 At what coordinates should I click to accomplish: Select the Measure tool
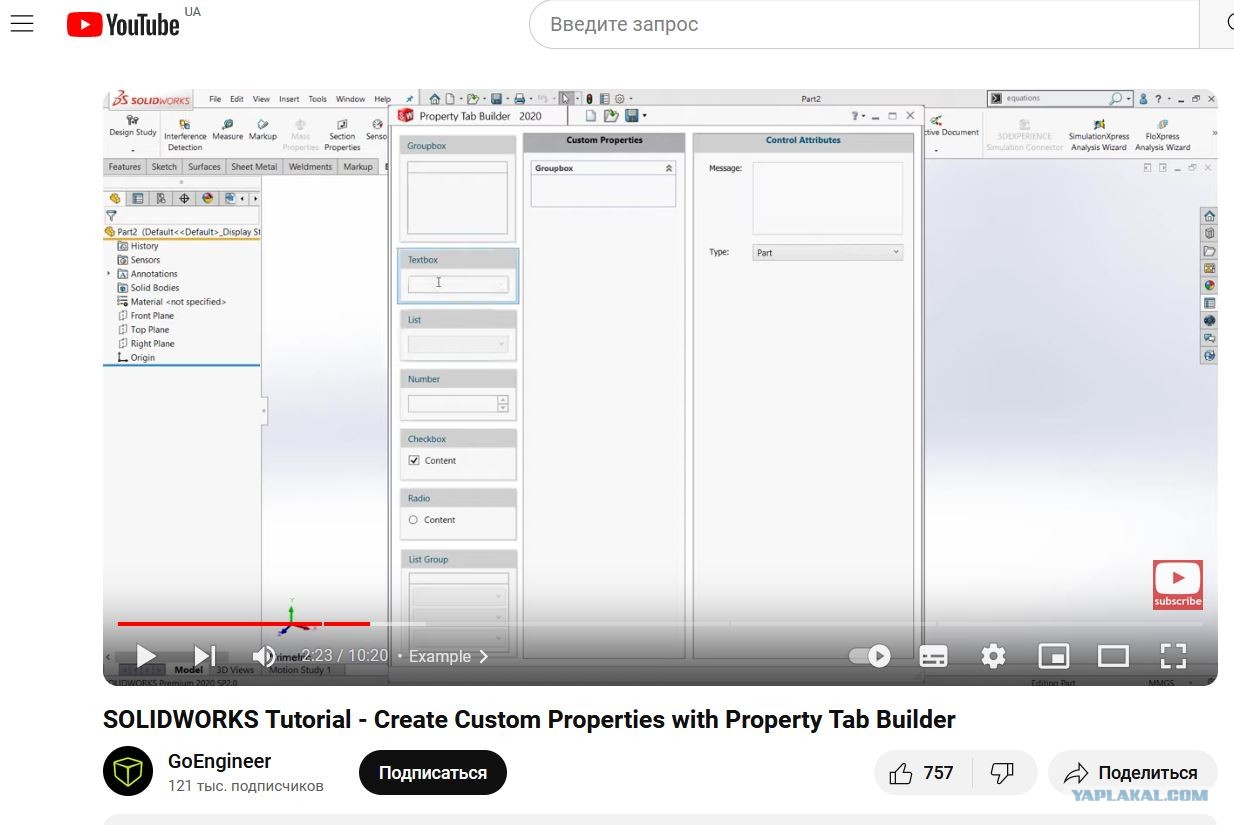point(228,130)
